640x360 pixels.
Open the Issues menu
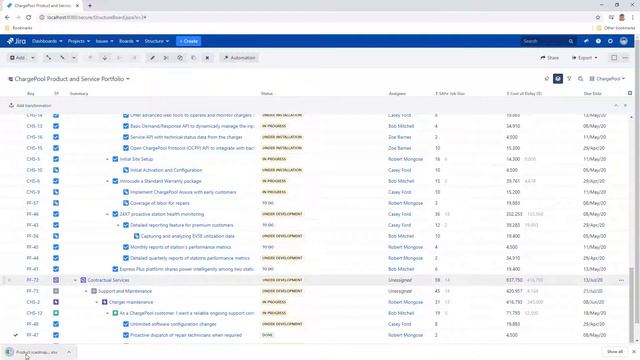pyautogui.click(x=104, y=41)
